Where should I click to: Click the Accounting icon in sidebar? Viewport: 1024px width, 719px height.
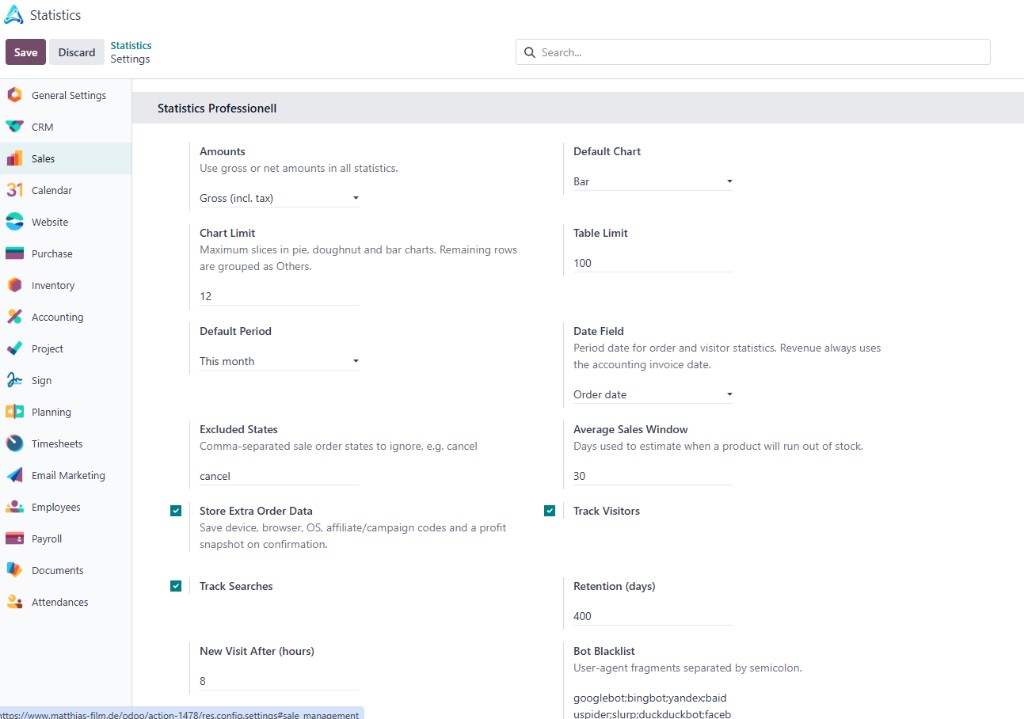click(14, 317)
